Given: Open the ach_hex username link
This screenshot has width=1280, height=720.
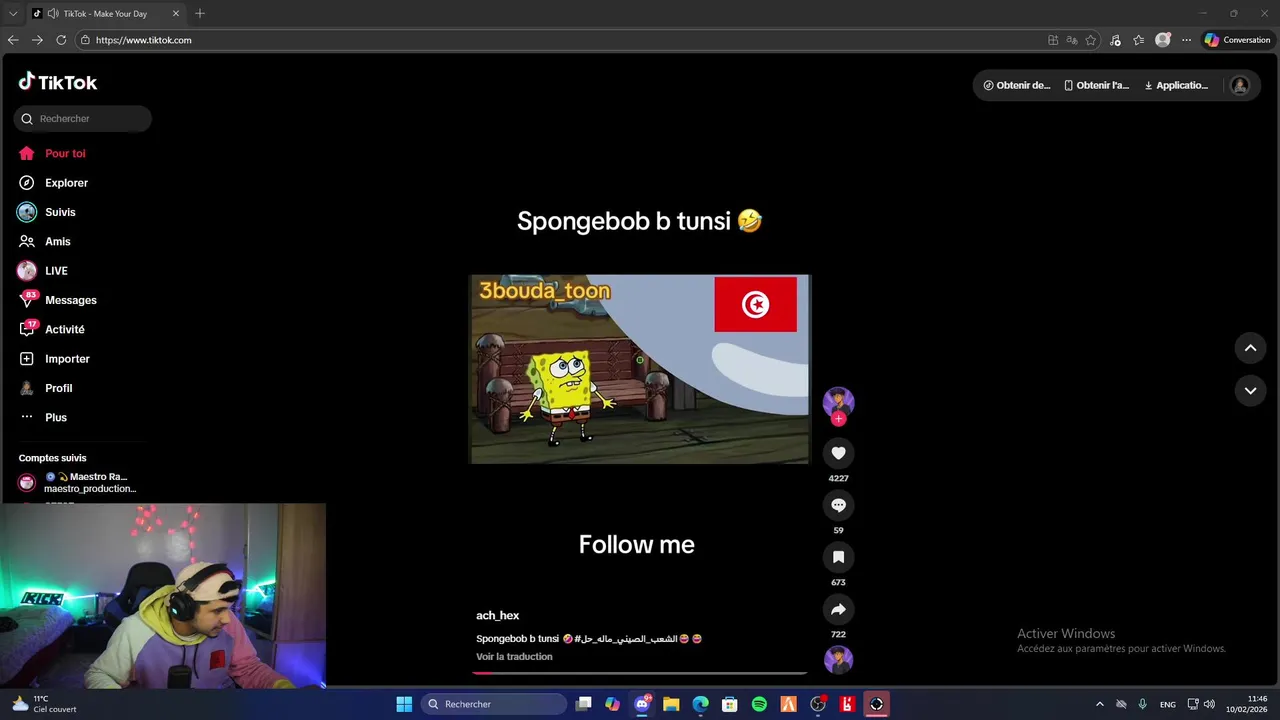Looking at the screenshot, I should click(x=497, y=616).
